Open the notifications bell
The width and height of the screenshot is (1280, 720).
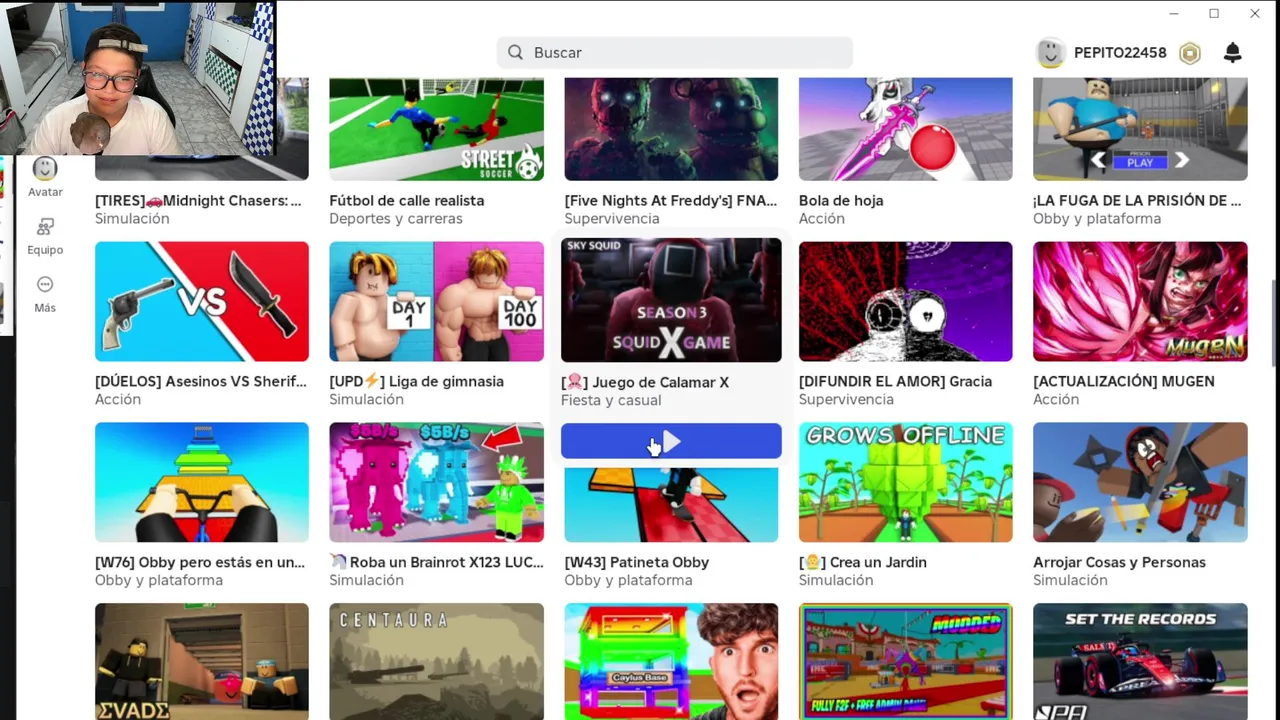coord(1232,53)
